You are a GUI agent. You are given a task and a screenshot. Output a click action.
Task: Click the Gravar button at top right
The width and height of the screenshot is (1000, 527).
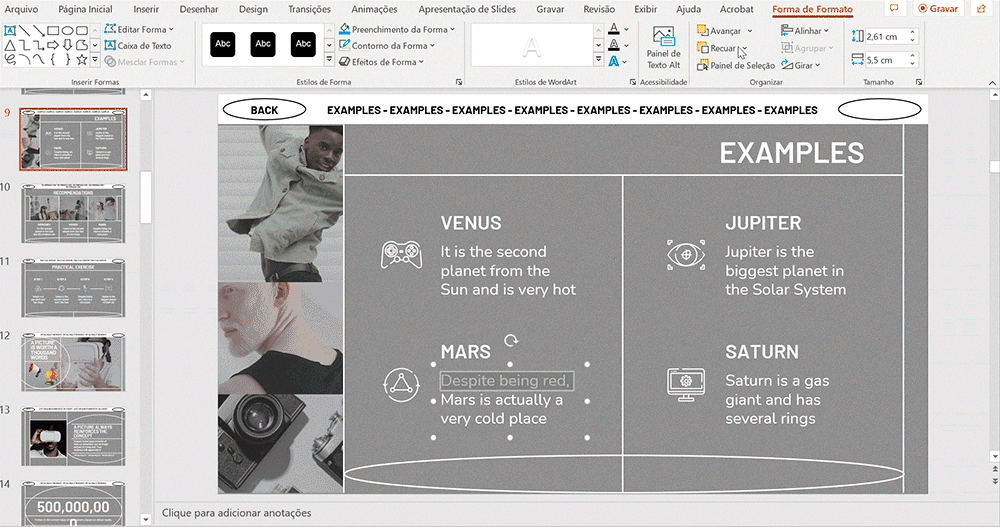[x=938, y=9]
